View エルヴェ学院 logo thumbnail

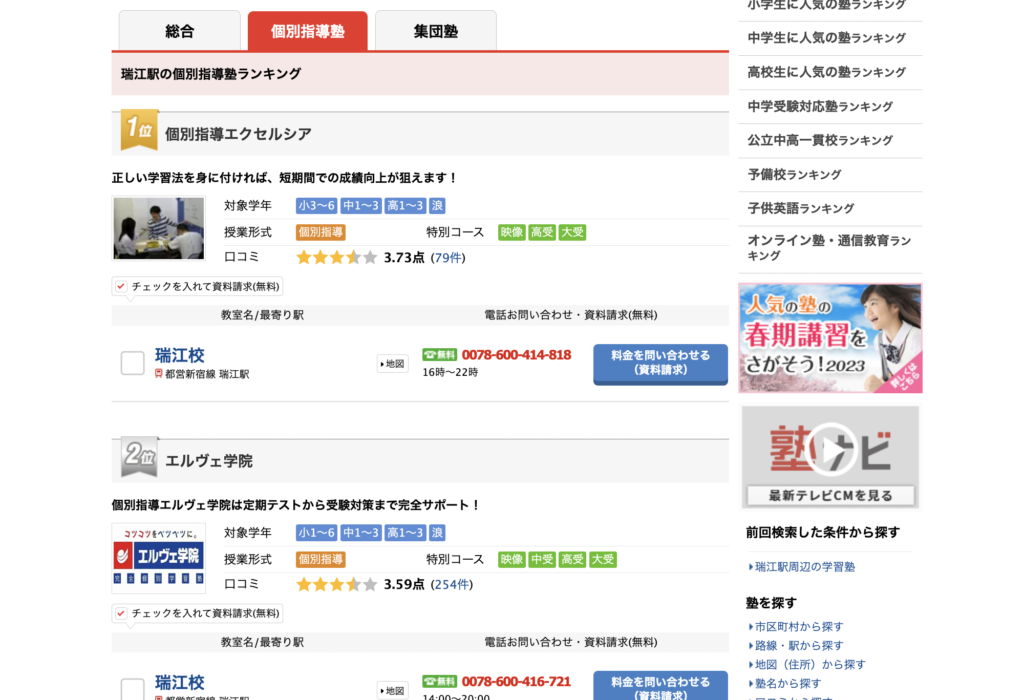tap(159, 558)
